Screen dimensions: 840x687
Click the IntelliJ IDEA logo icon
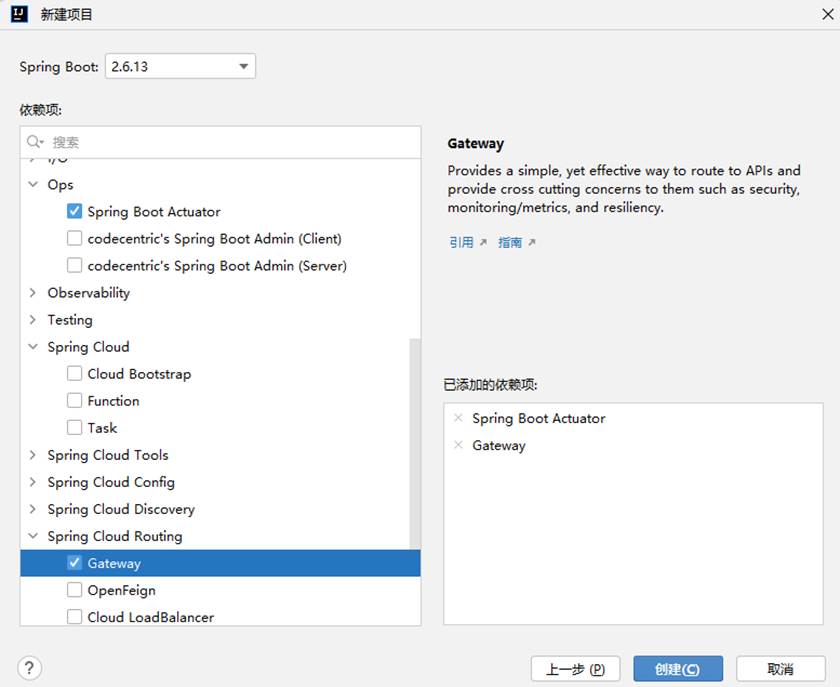pyautogui.click(x=19, y=14)
